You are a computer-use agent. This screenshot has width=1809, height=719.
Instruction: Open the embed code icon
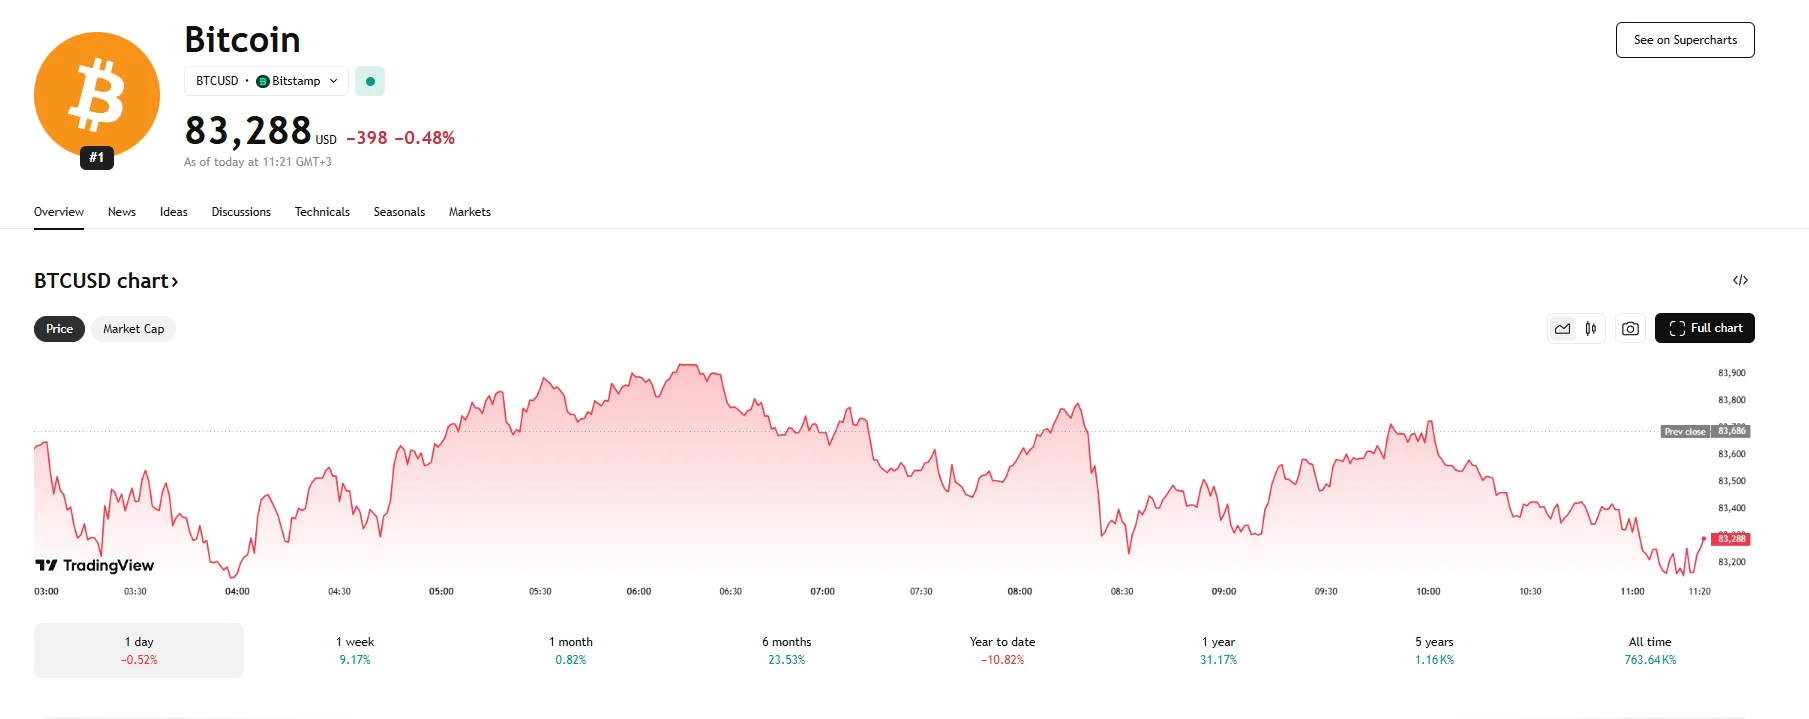click(1740, 280)
